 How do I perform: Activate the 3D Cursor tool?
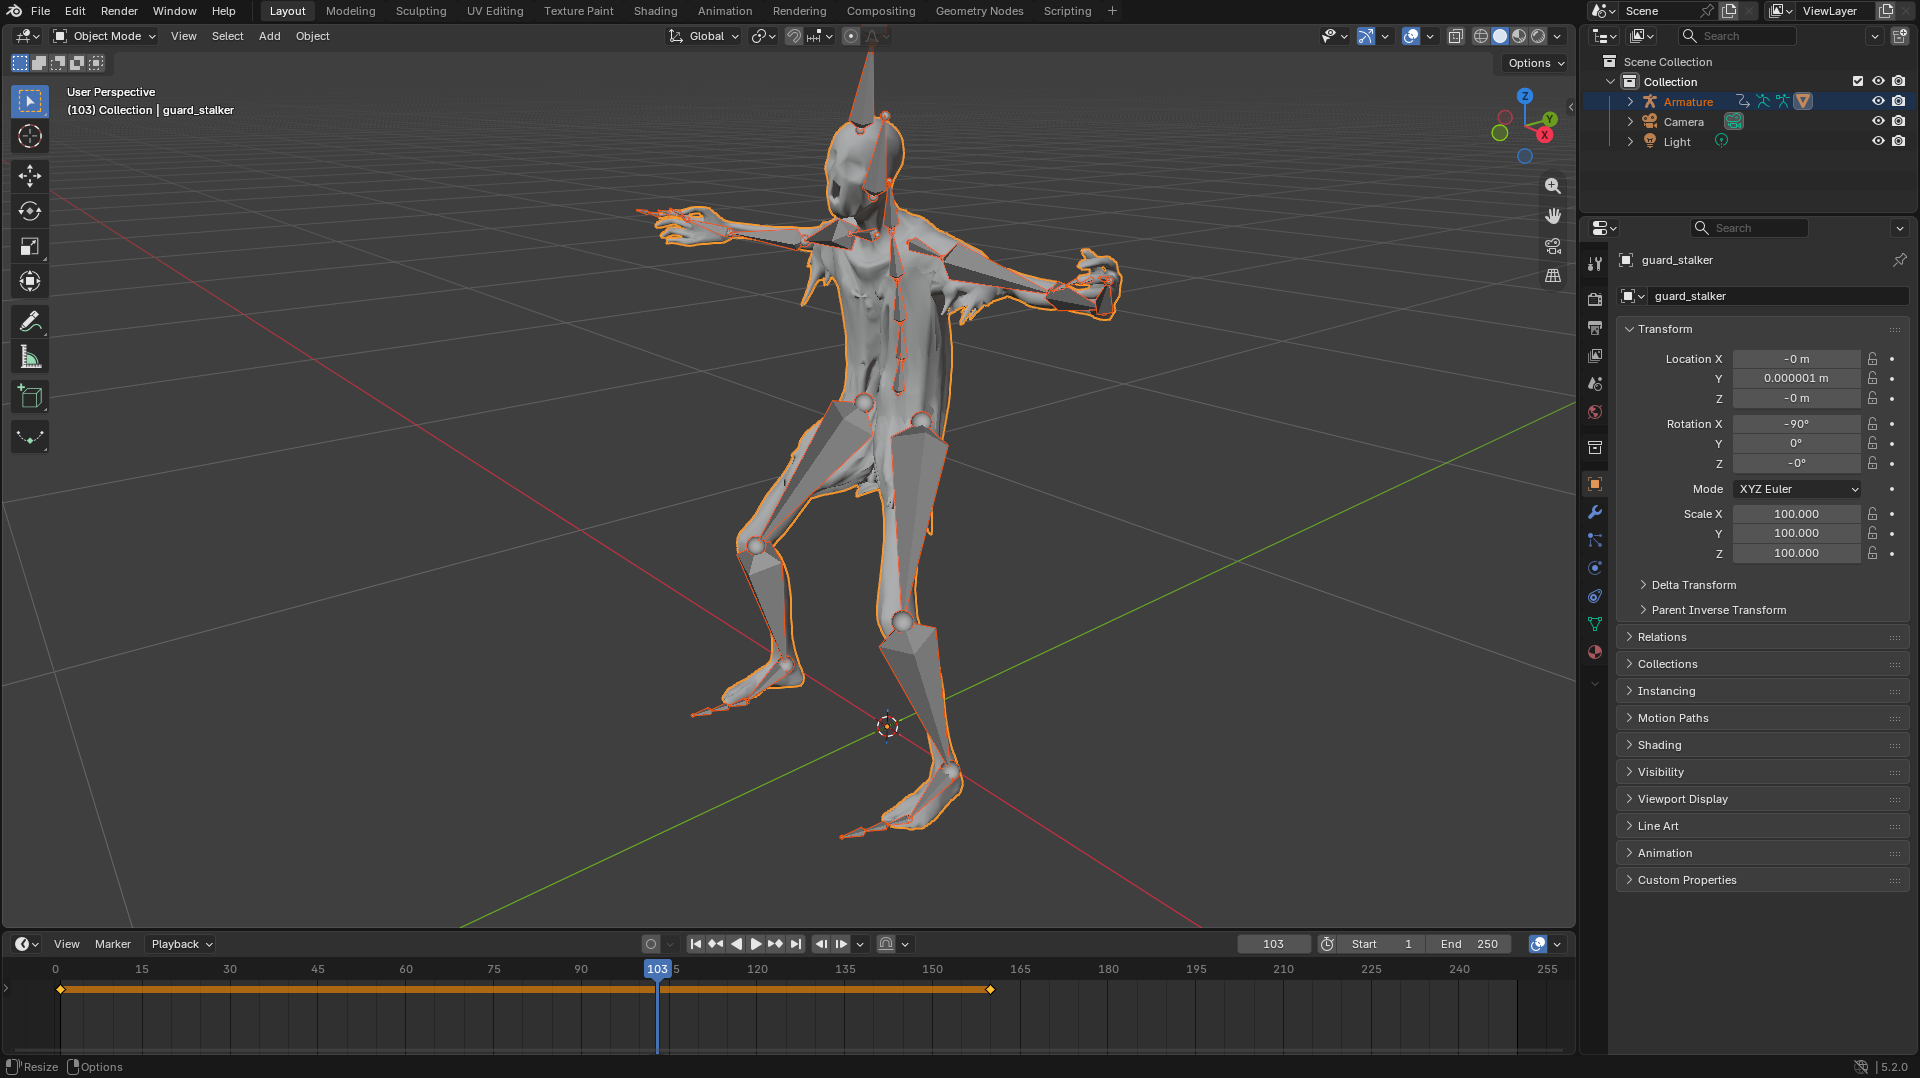[x=30, y=136]
